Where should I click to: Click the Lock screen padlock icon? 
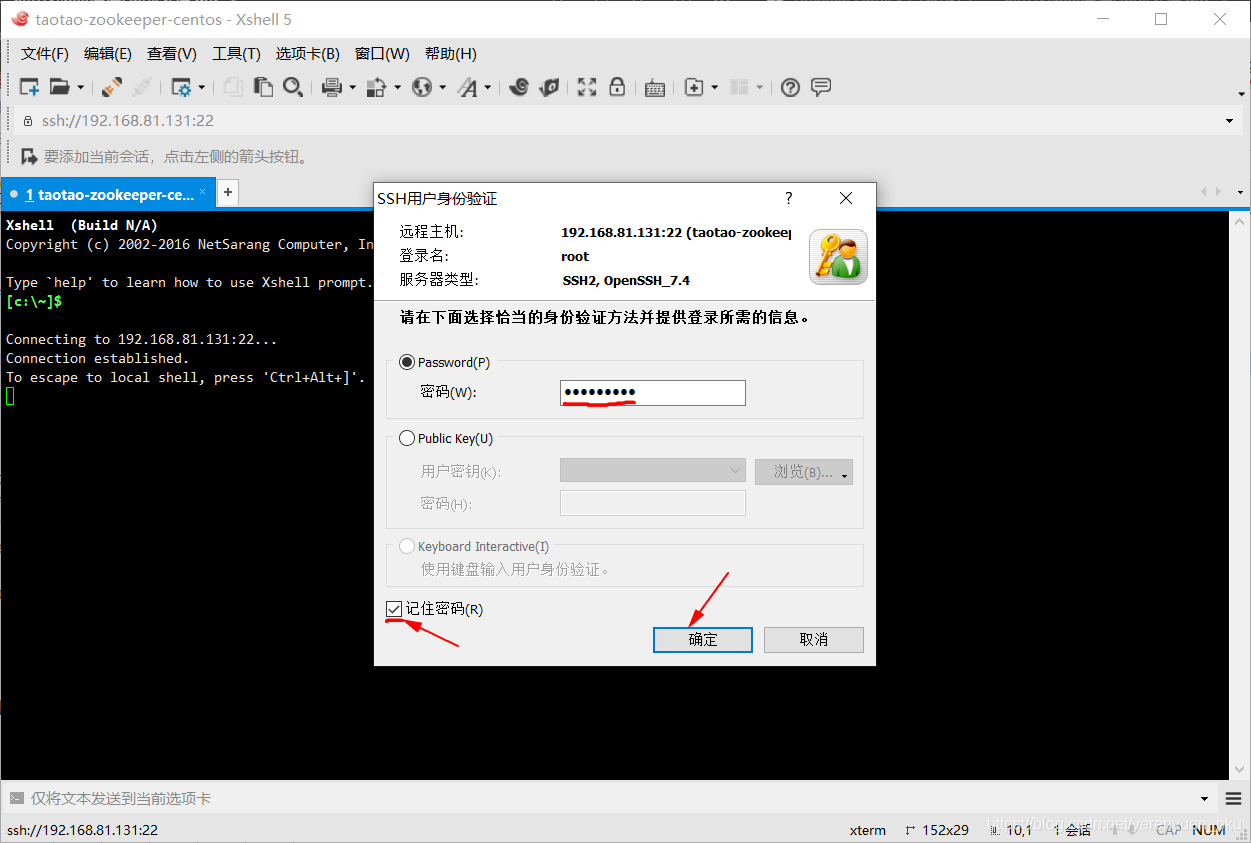pos(617,87)
